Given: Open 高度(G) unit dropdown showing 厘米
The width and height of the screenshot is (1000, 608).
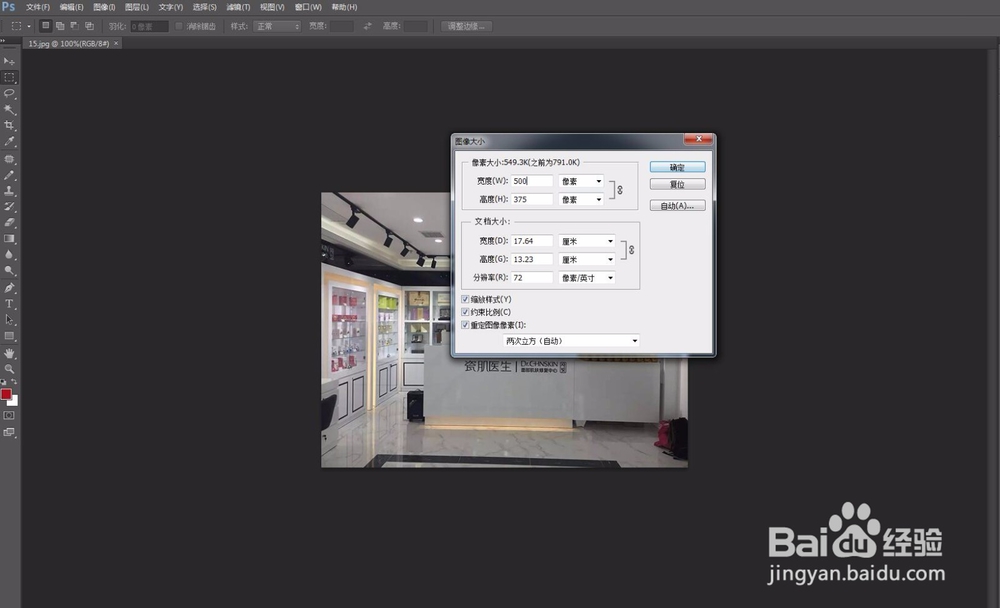Looking at the screenshot, I should coord(587,260).
